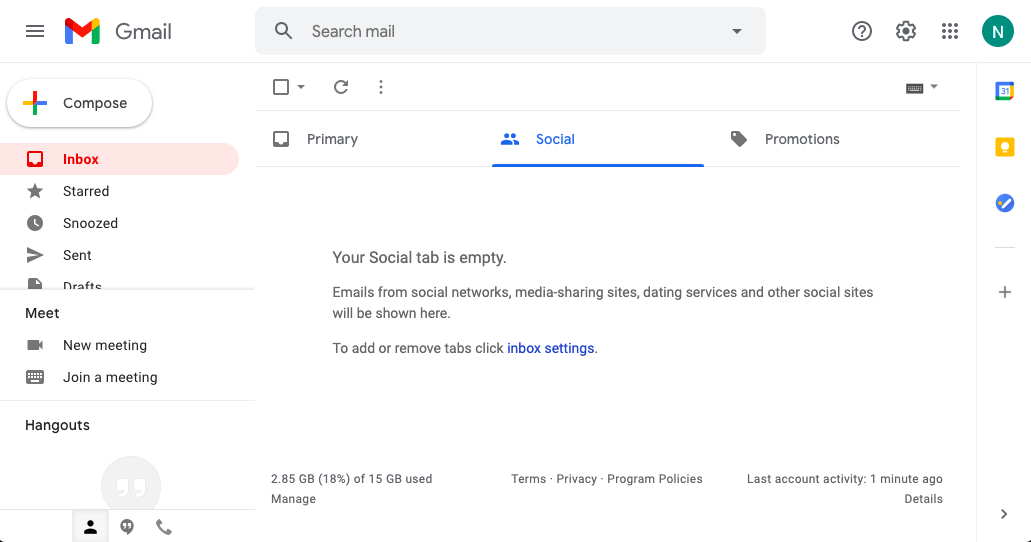Open Google Calendar side panel icon
The image size is (1031, 542).
pyautogui.click(x=1005, y=91)
